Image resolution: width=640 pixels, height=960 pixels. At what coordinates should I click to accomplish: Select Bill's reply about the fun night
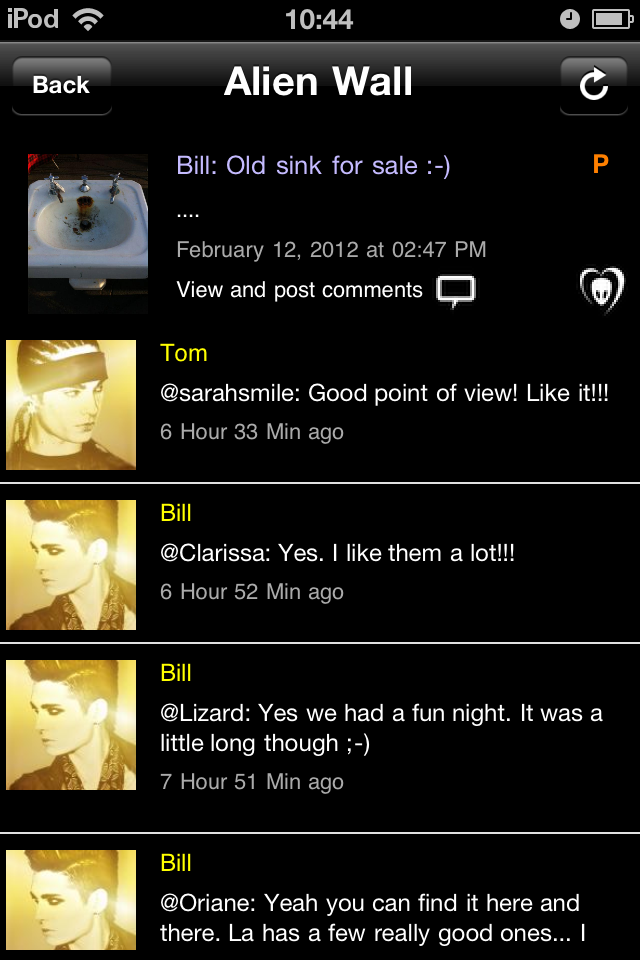381,728
